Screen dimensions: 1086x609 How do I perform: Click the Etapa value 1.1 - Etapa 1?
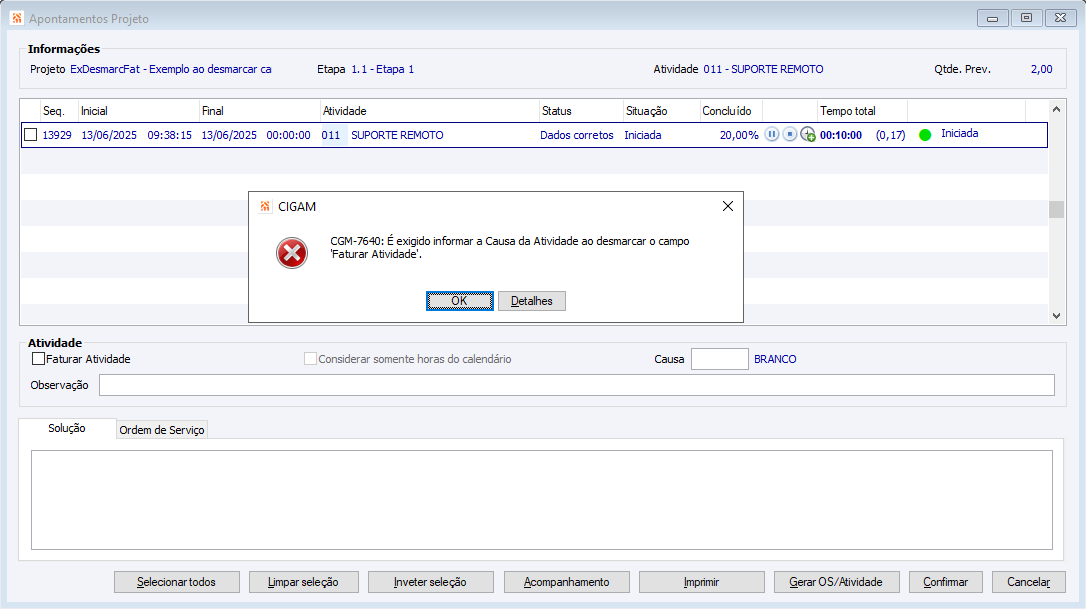[x=382, y=69]
